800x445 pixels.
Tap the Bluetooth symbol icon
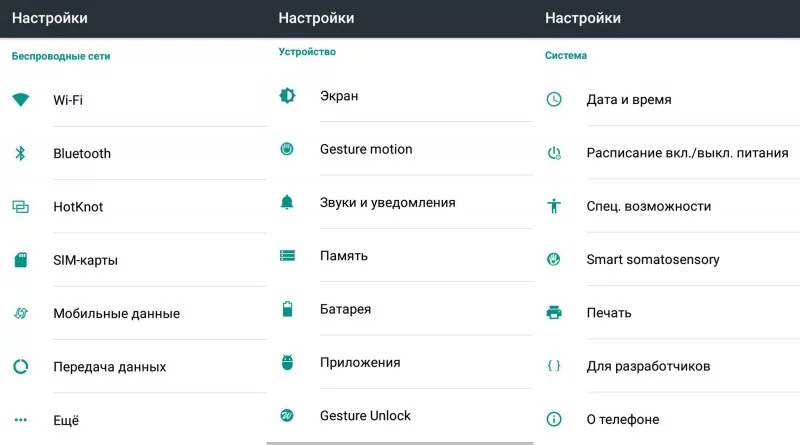click(20, 153)
